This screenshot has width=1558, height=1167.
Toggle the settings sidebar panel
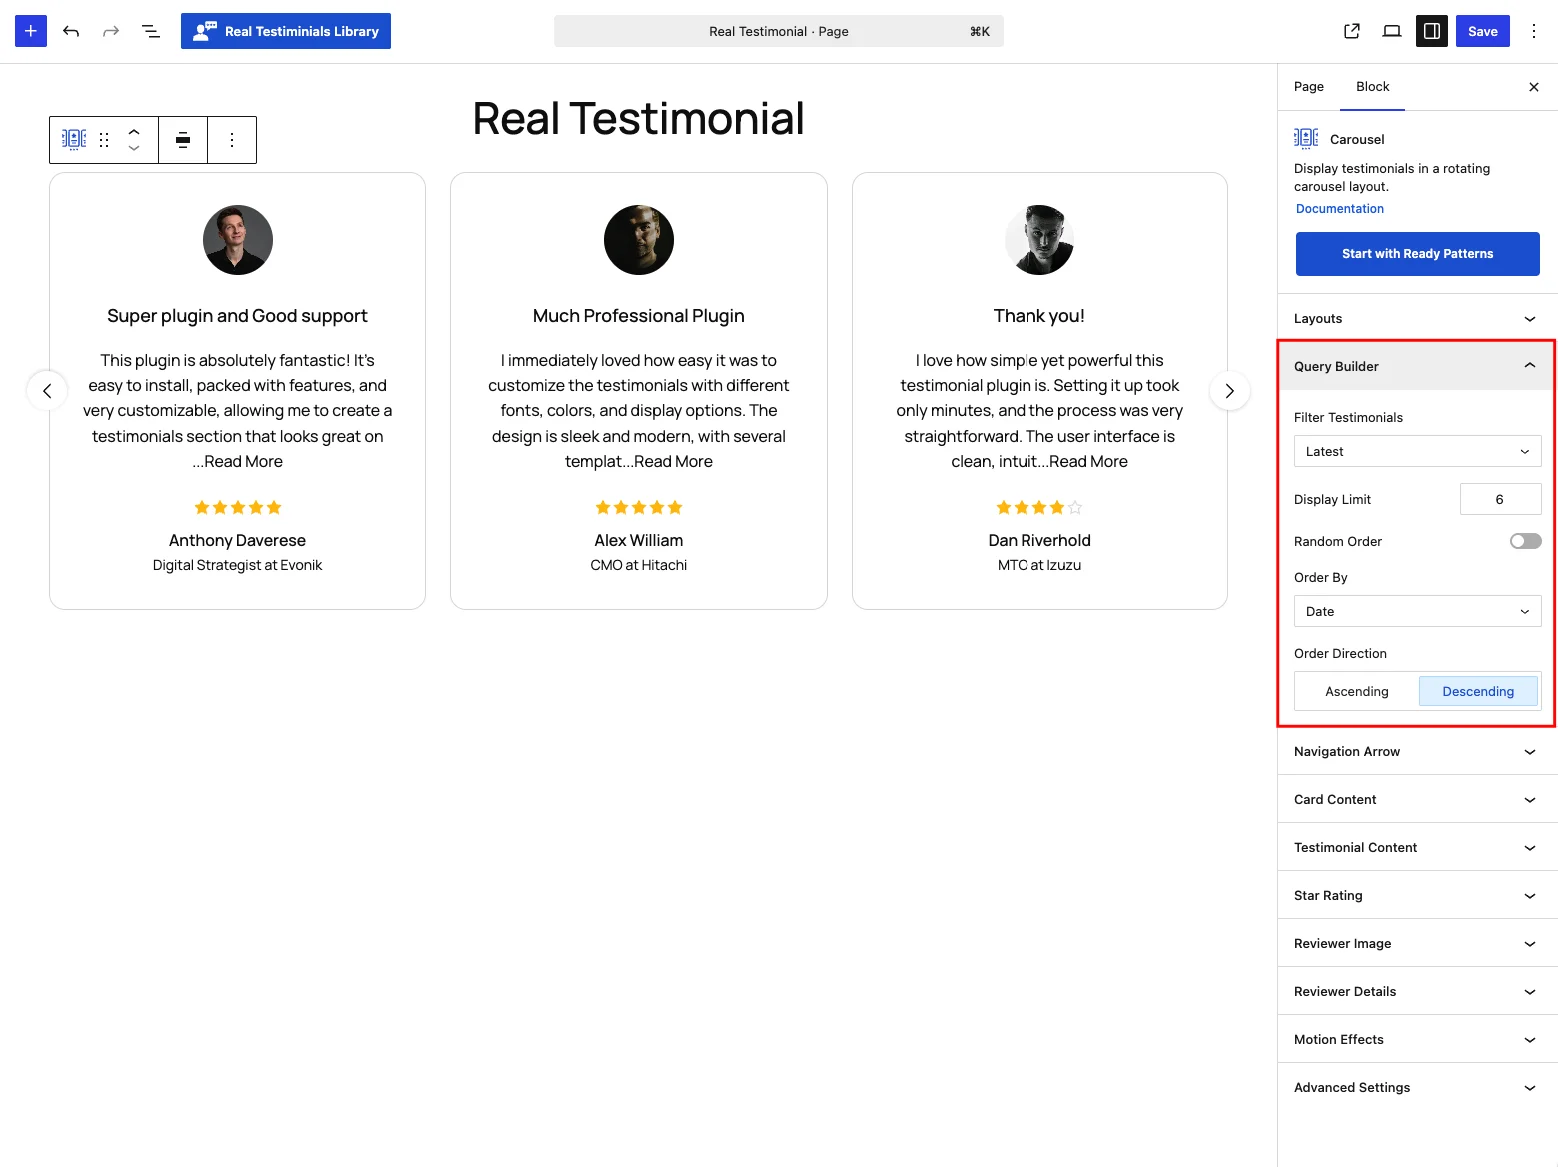pyautogui.click(x=1432, y=31)
